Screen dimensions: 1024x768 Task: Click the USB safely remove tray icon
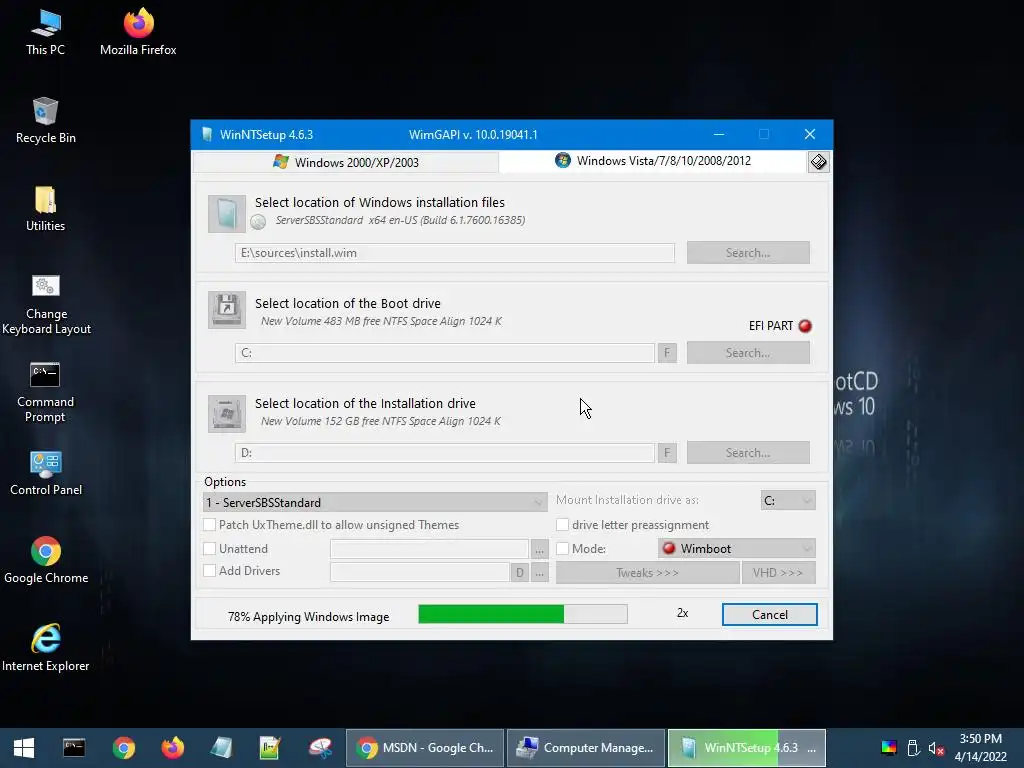pyautogui.click(x=914, y=748)
